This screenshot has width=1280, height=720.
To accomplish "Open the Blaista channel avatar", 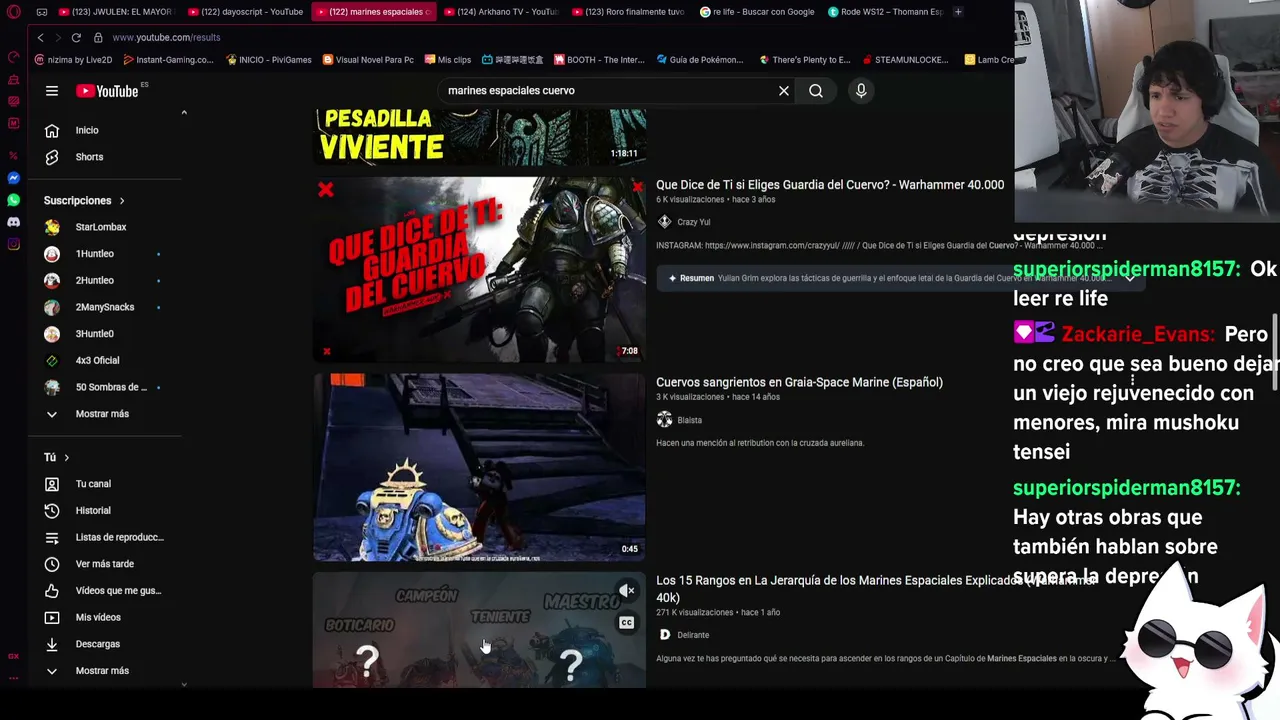I will click(x=664, y=420).
